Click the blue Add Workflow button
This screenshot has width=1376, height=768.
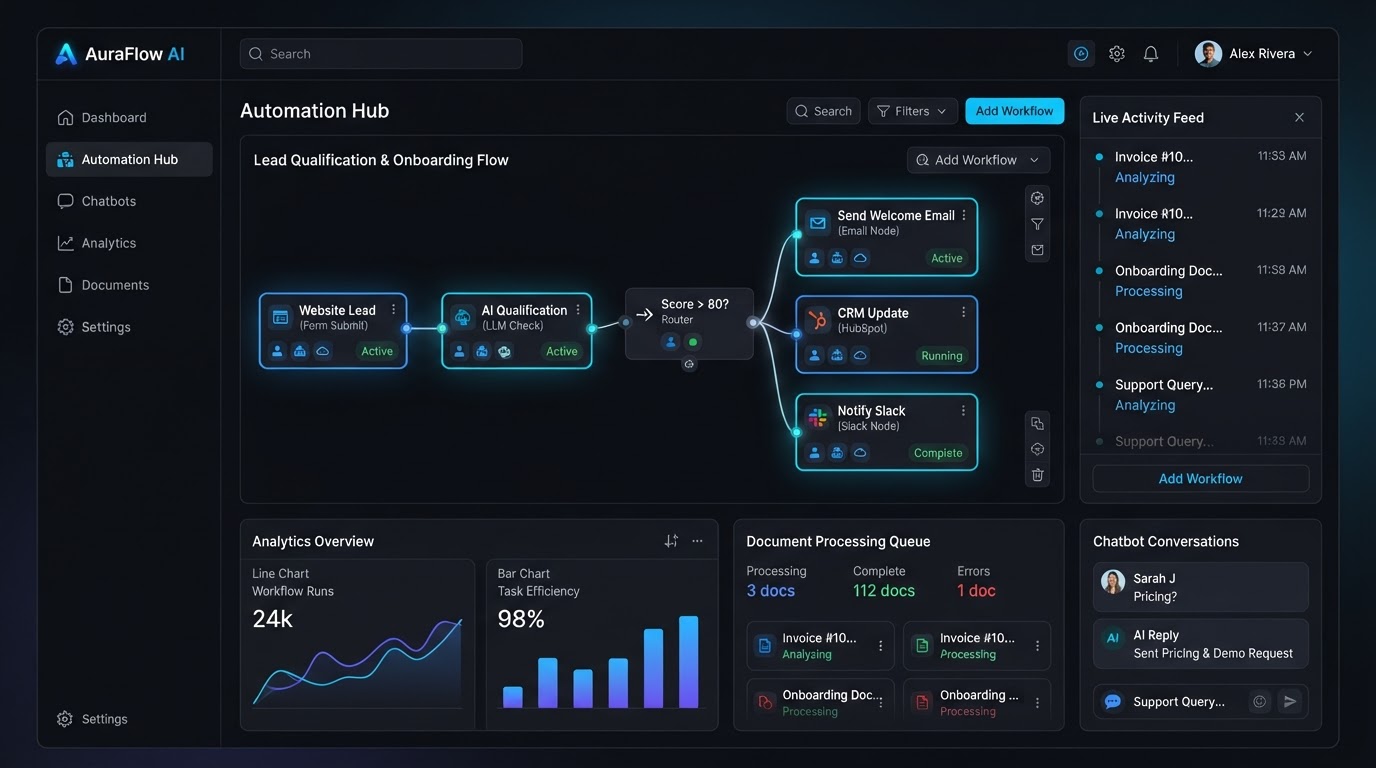coord(1014,111)
